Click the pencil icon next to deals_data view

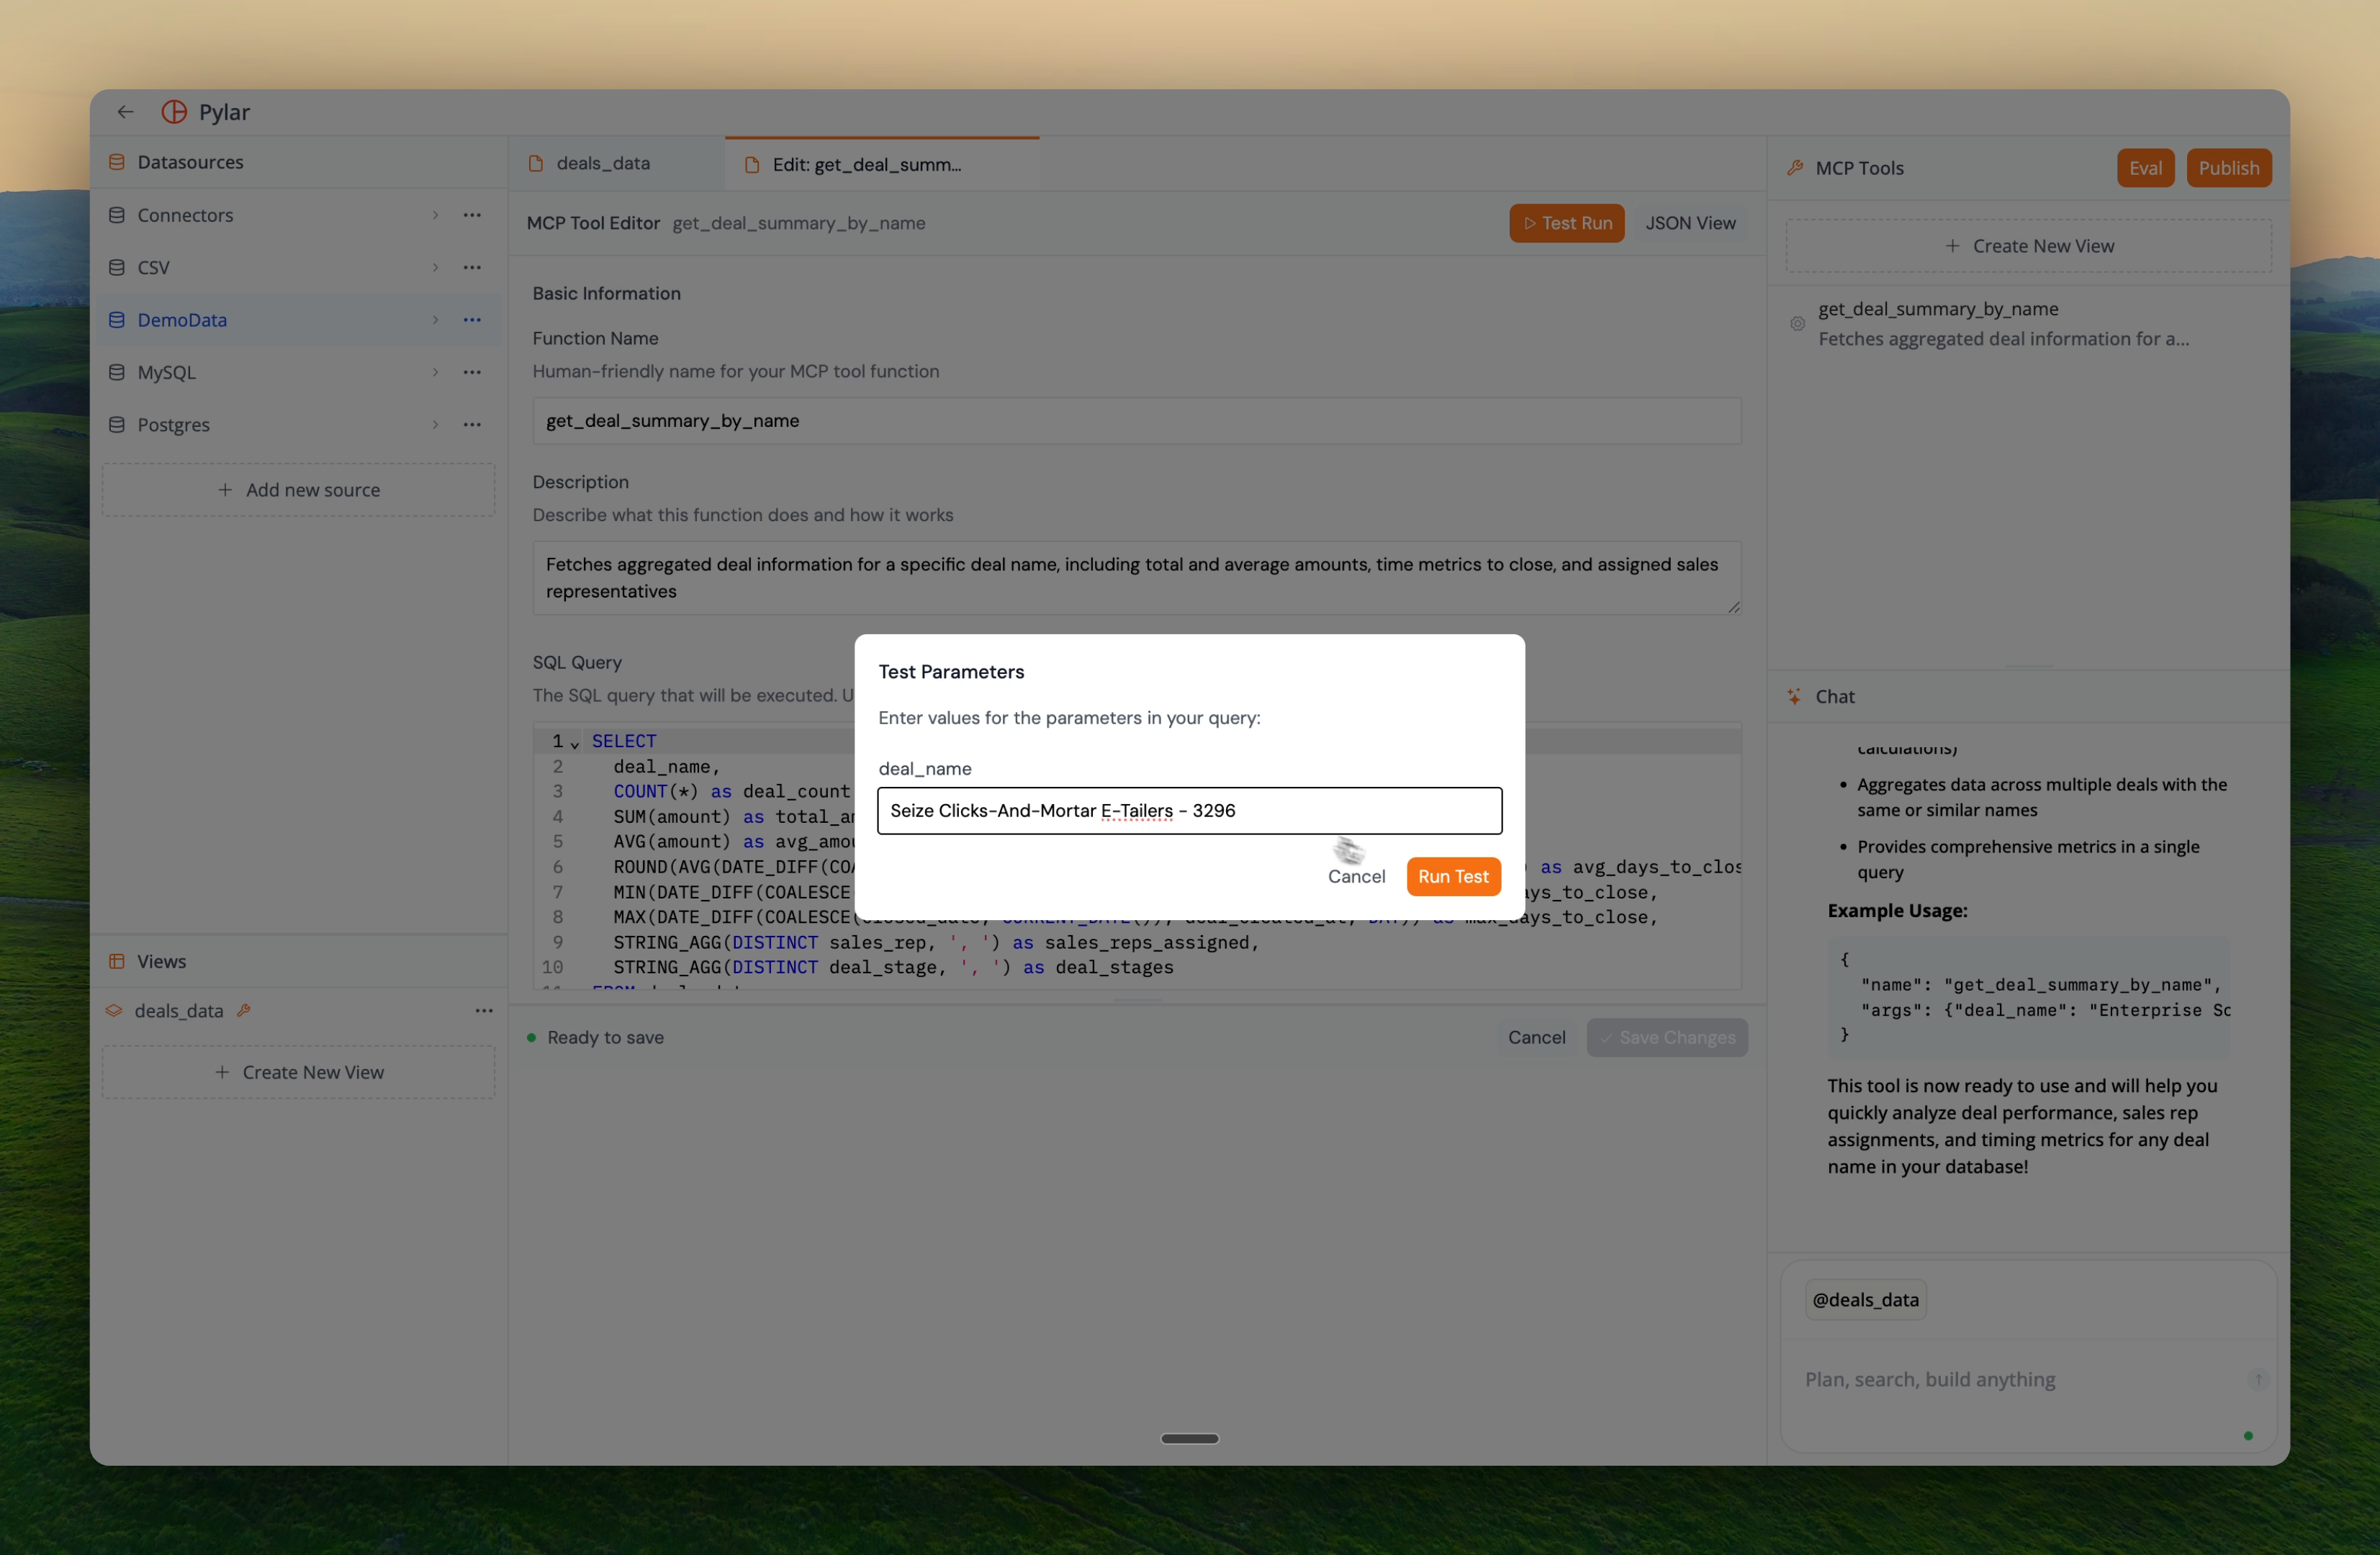coord(245,1011)
